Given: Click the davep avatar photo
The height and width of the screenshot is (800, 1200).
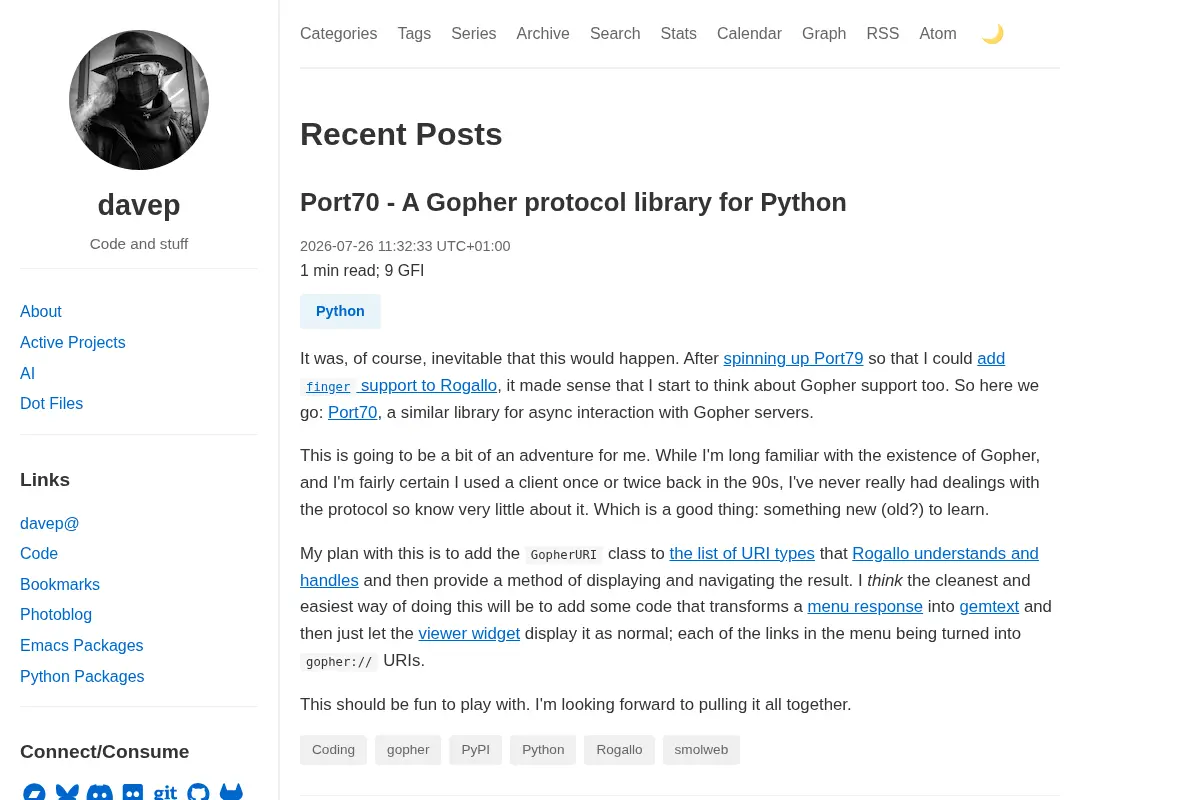Looking at the screenshot, I should pos(139,100).
